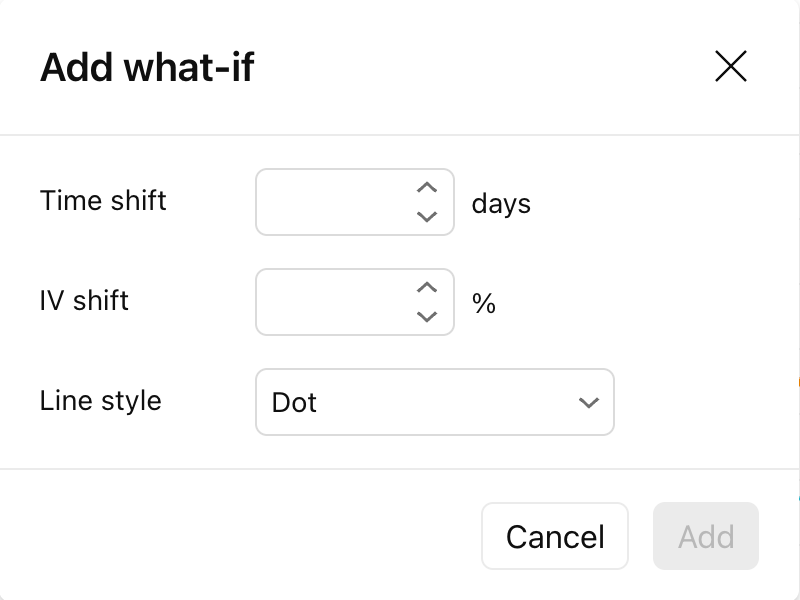Screen dimensions: 800x600
Task: Decrease the Time shift days value
Action: [x=427, y=216]
